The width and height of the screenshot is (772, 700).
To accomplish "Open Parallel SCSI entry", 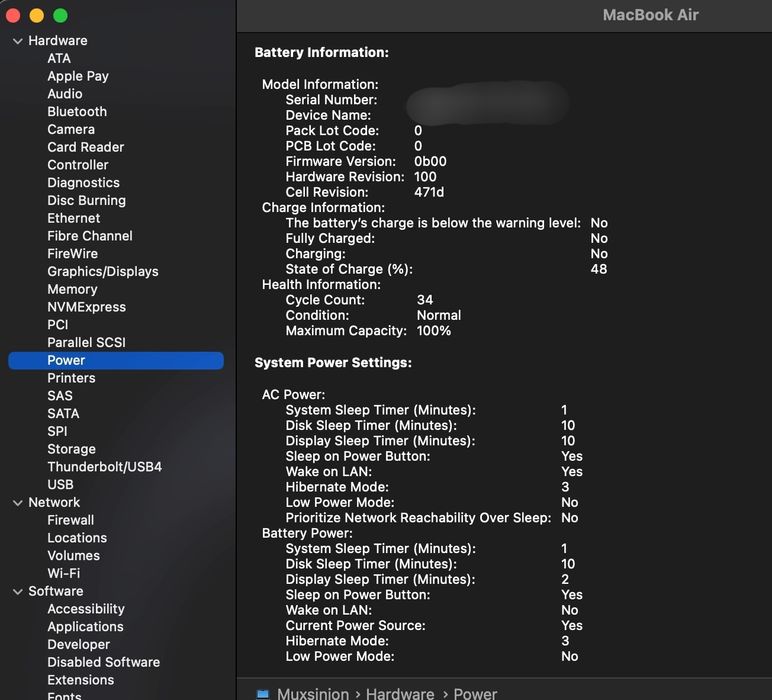I will coord(86,342).
